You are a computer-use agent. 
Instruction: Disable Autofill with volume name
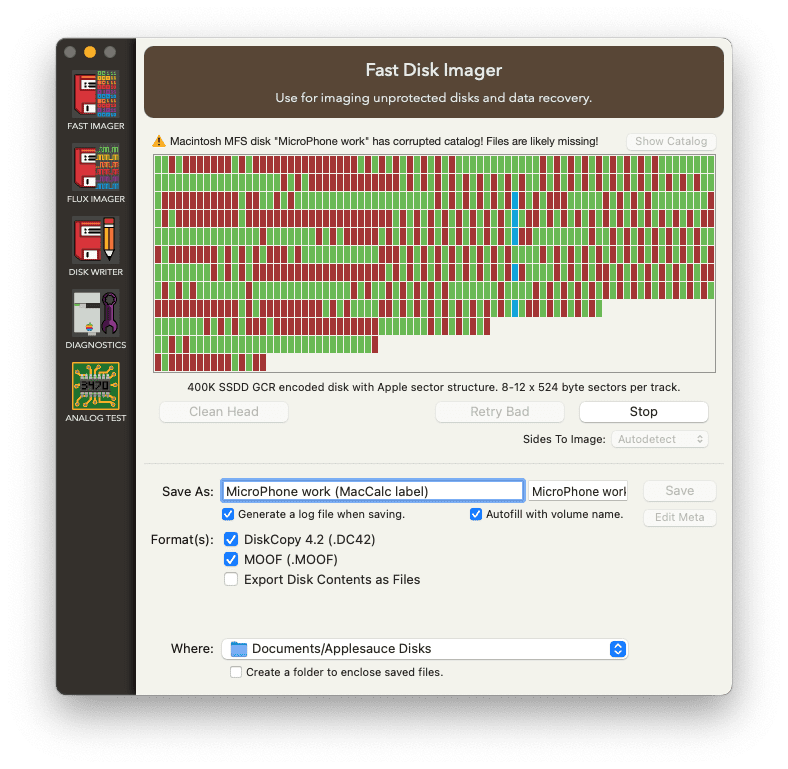[476, 514]
